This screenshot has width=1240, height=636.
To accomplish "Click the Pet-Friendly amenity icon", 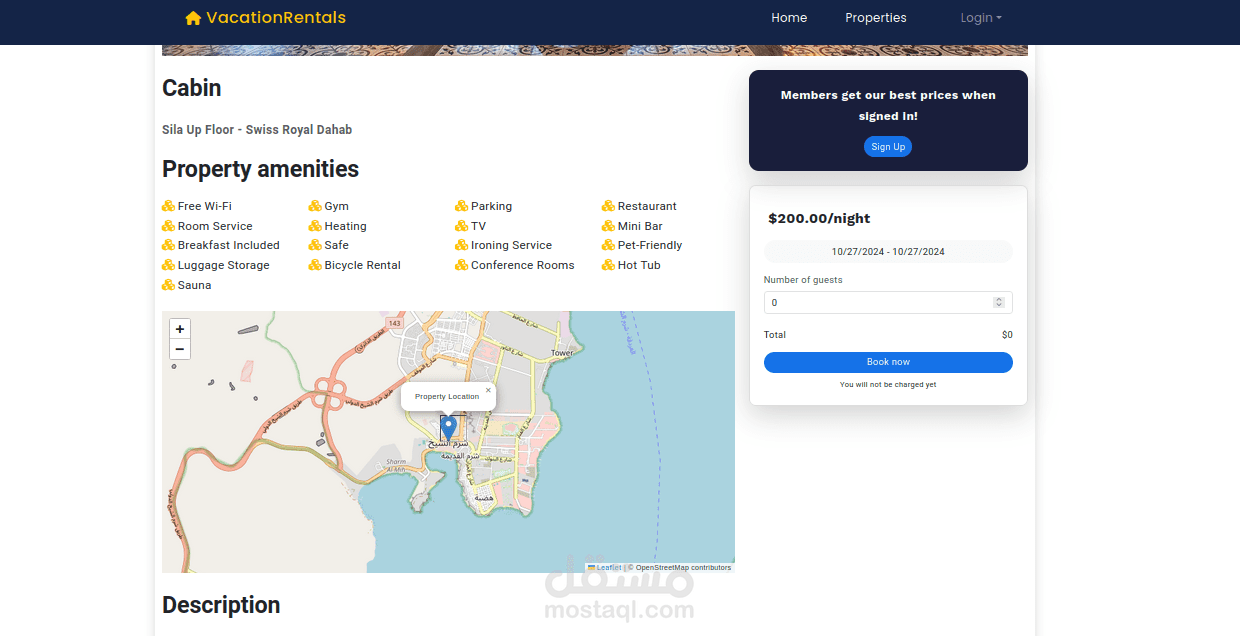I will (x=608, y=245).
